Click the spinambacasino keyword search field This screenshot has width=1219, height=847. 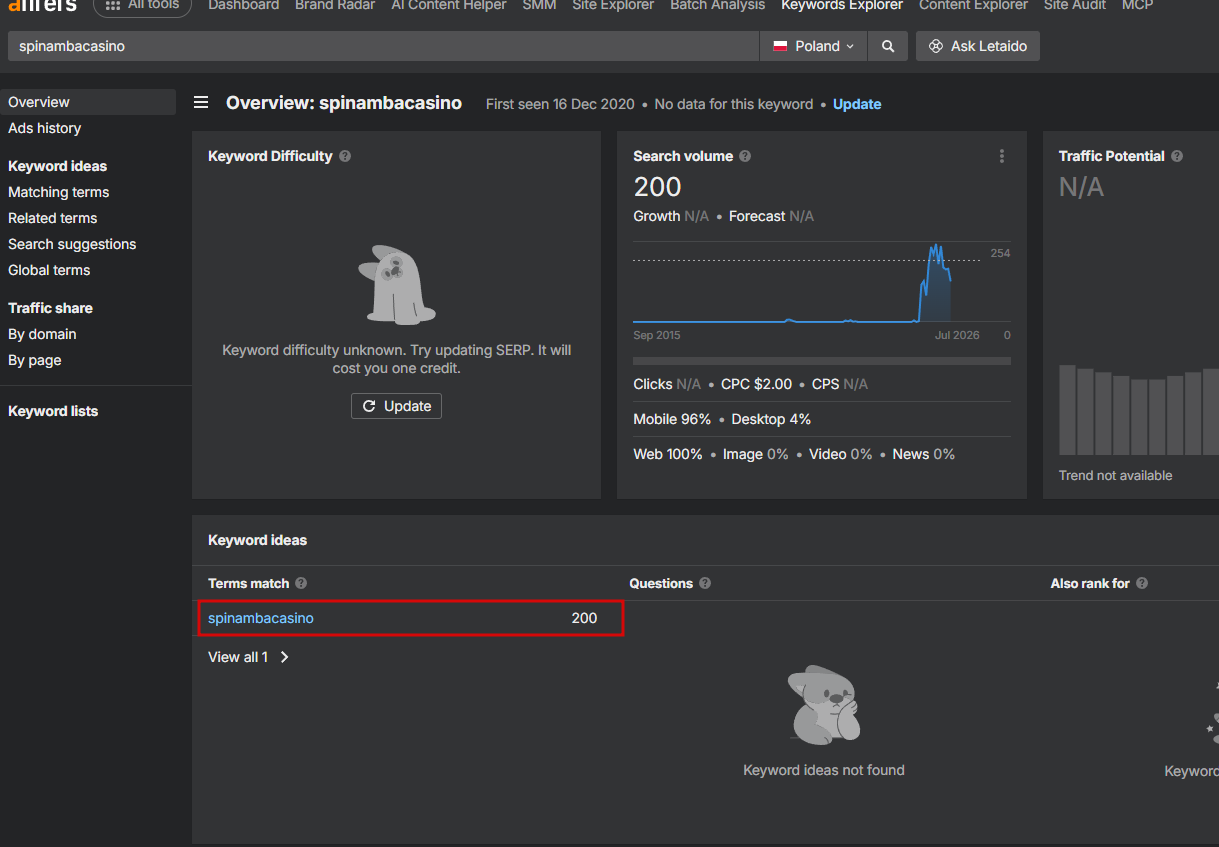[383, 46]
